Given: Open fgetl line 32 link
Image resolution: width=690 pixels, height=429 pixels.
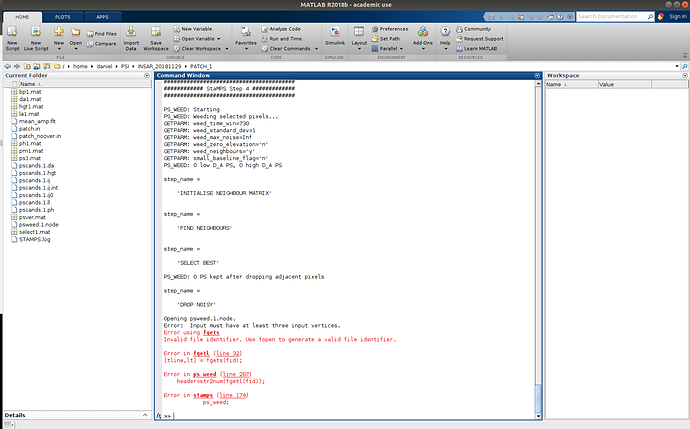Looking at the screenshot, I should coord(229,353).
